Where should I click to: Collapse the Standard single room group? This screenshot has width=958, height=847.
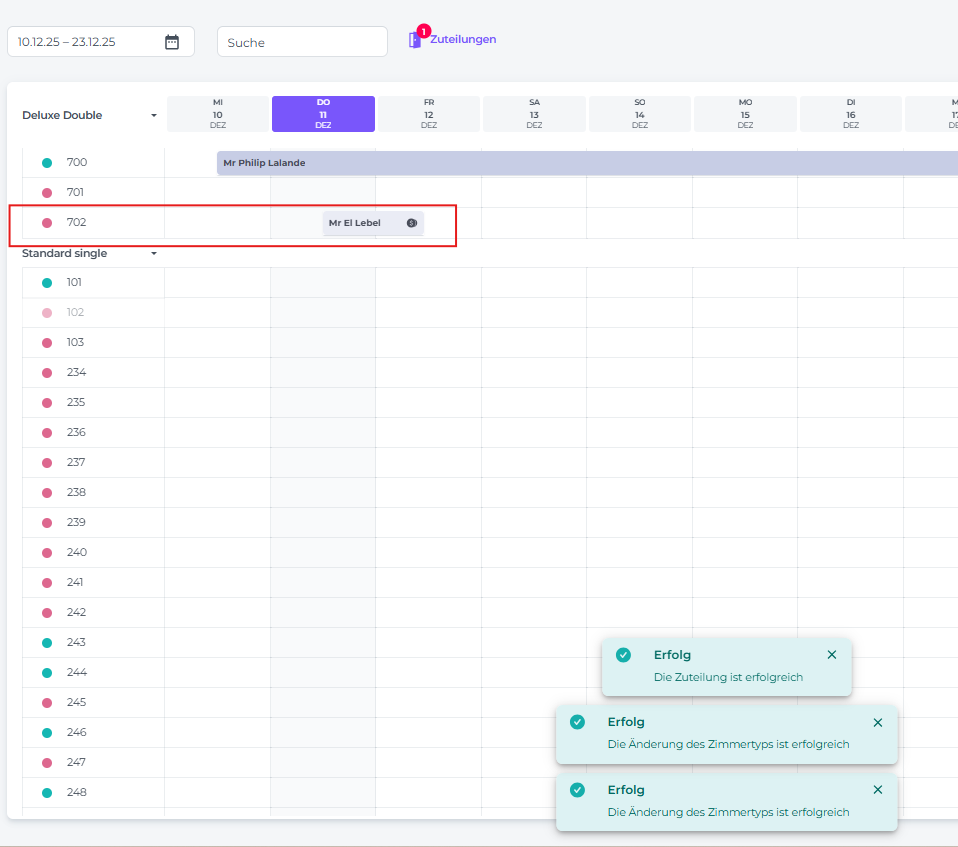[x=154, y=254]
